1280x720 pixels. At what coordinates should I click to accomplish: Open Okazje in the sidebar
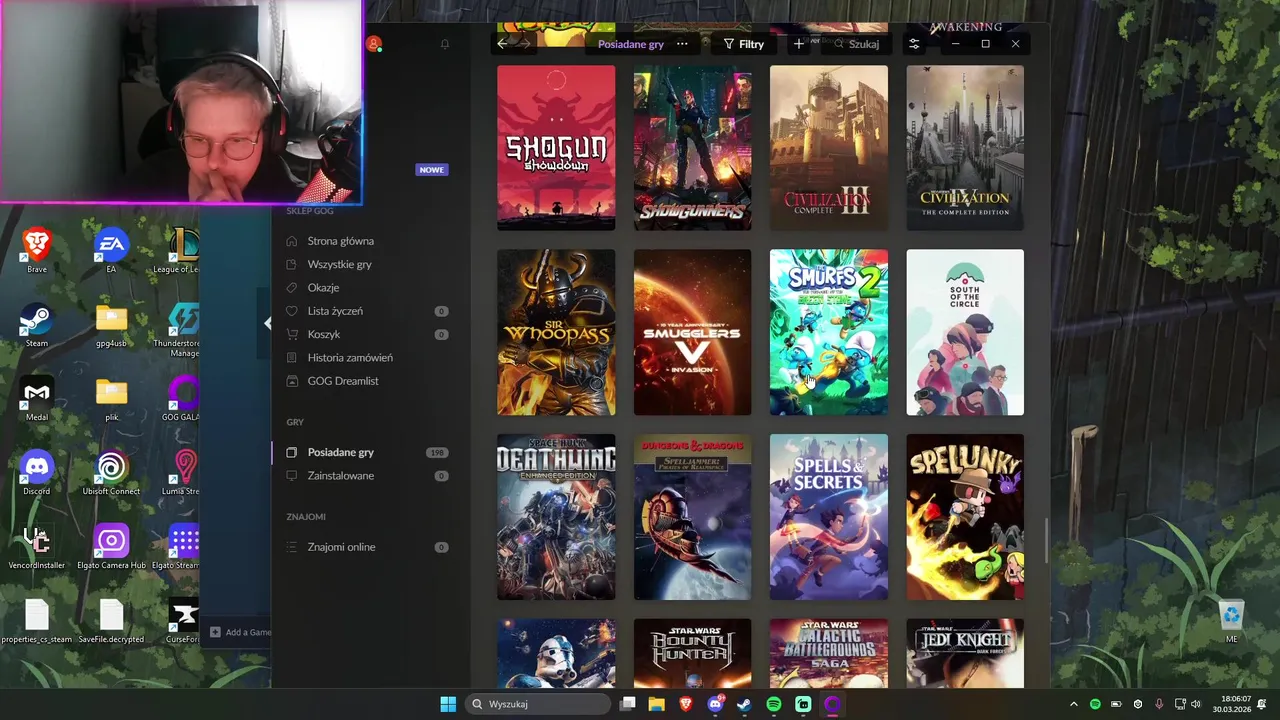click(323, 288)
